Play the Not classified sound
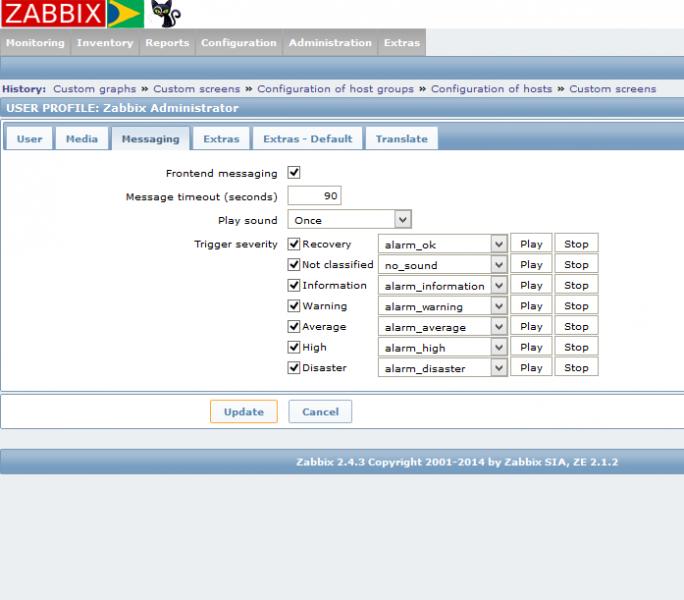 (531, 264)
